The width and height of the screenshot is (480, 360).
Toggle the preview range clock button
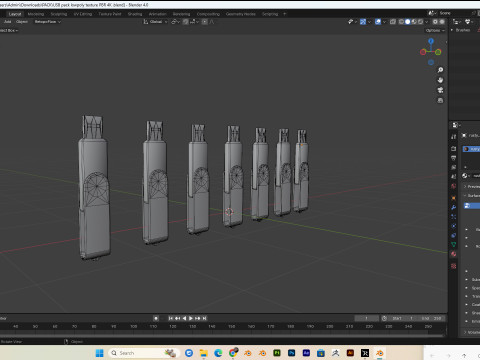point(384,318)
